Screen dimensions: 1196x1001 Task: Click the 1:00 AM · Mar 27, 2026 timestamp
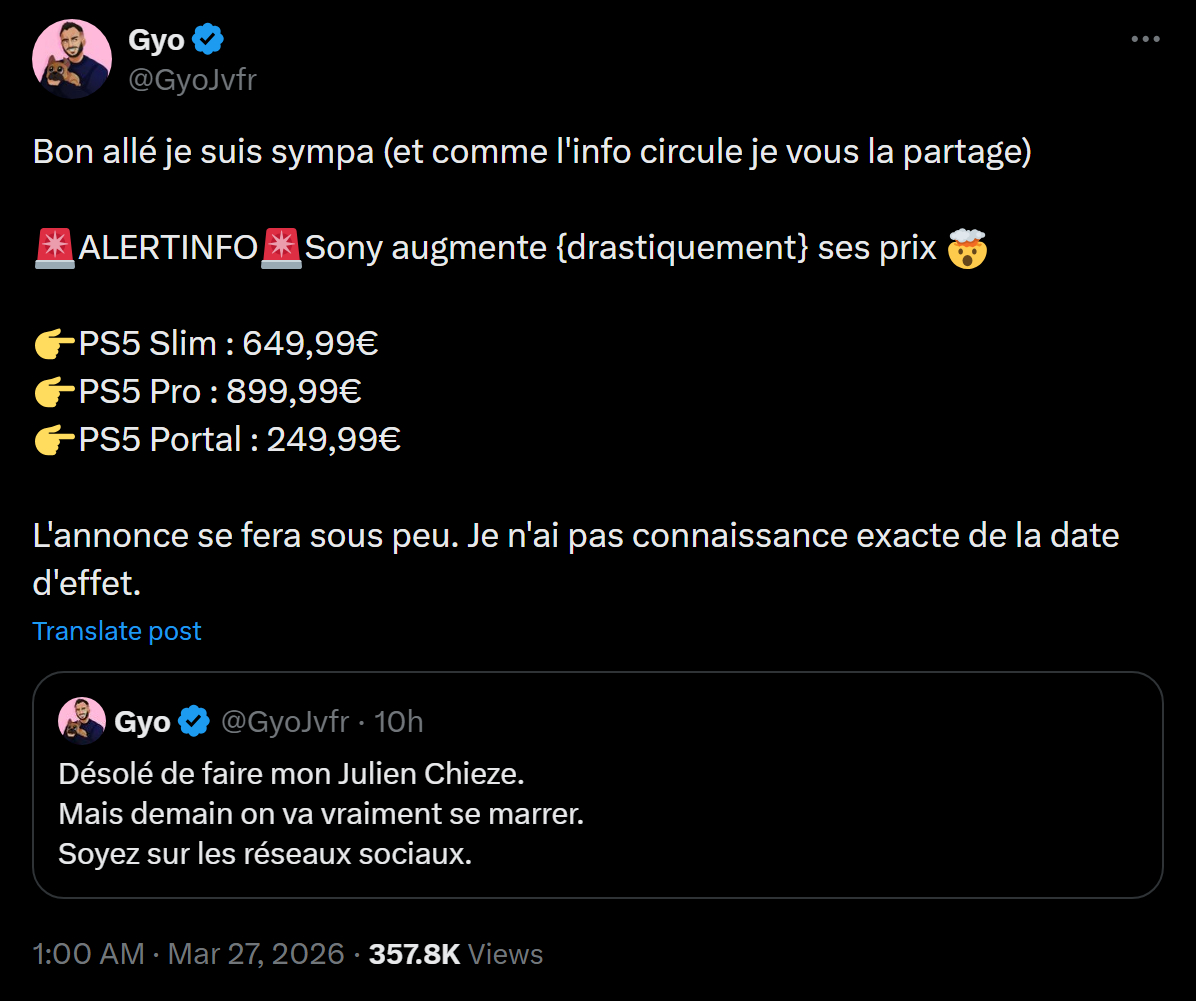coord(188,954)
